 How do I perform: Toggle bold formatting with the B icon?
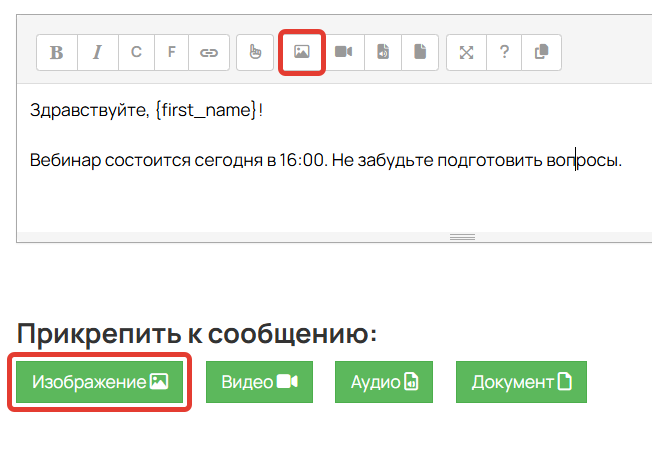(x=57, y=52)
